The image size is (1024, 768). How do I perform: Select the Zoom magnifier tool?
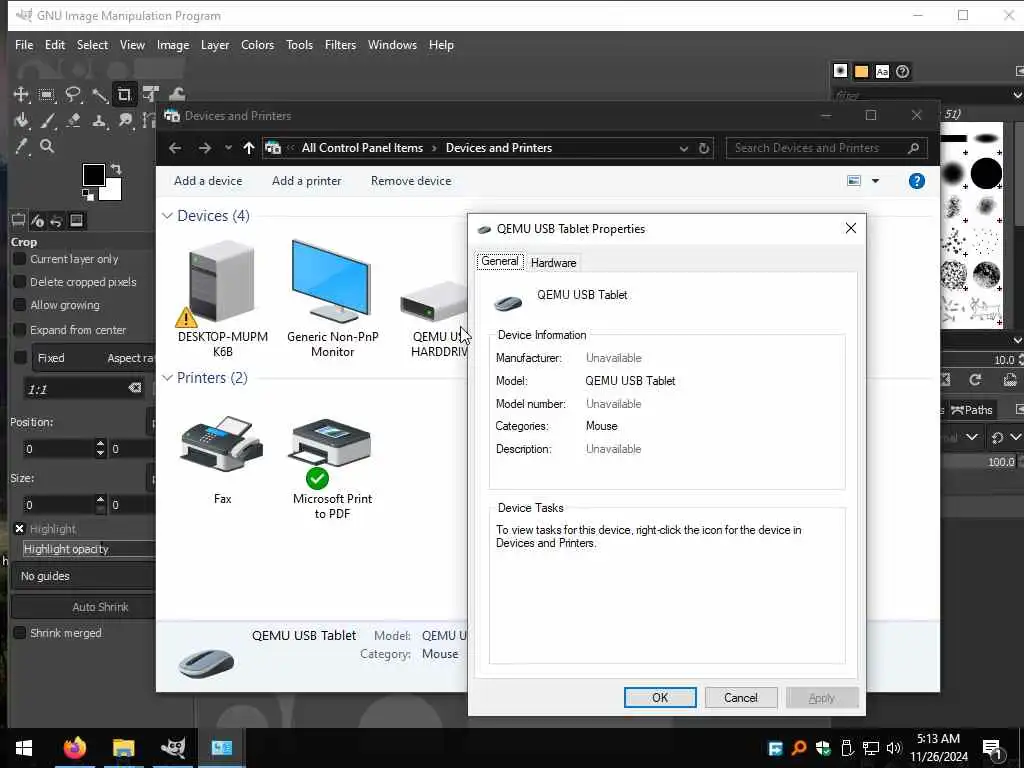(x=46, y=146)
